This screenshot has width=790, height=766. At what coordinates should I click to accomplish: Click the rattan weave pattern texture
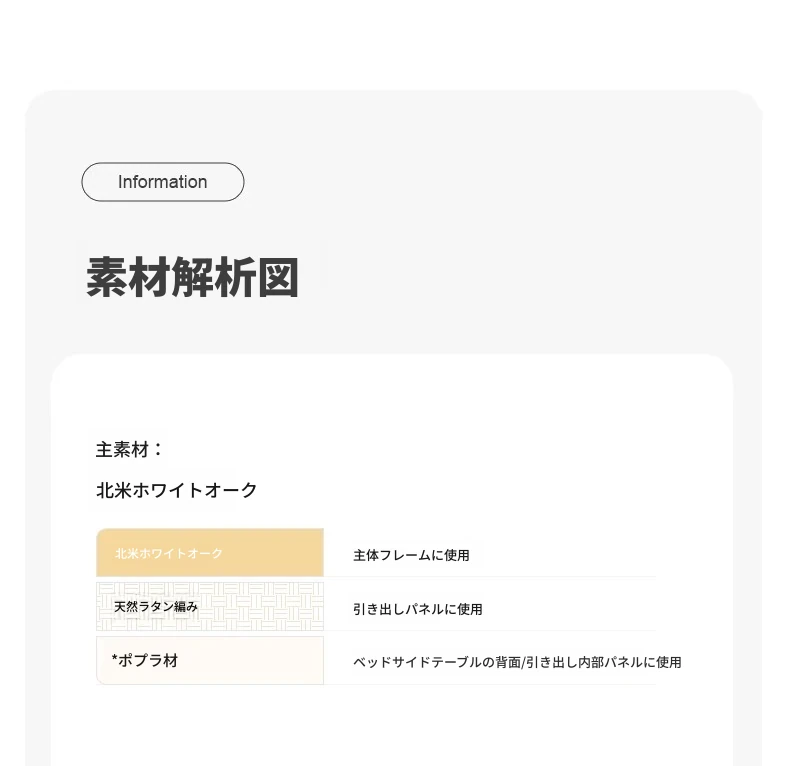[262, 606]
